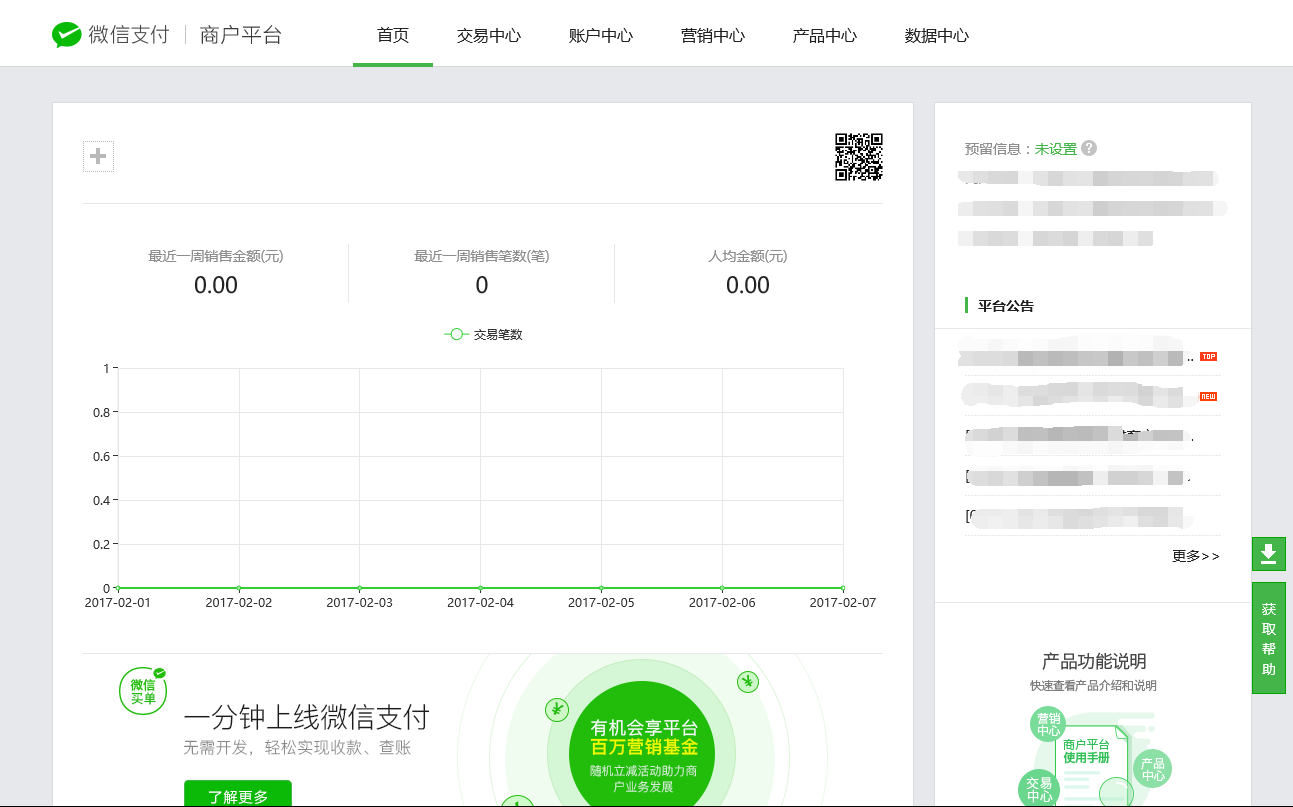Click the WeChat Pay logo icon
1293x807 pixels.
66,35
